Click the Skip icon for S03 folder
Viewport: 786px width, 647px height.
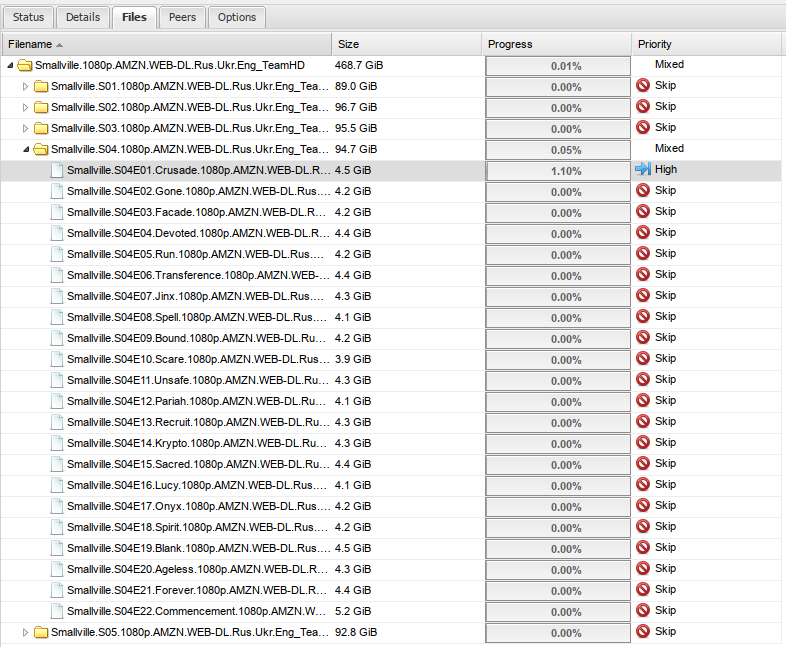643,127
